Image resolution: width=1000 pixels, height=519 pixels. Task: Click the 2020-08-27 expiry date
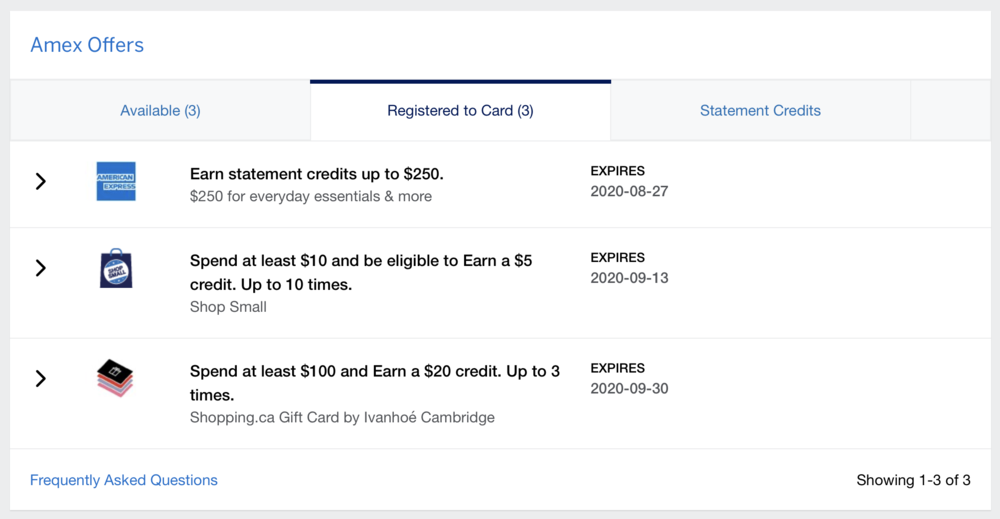[x=629, y=190]
